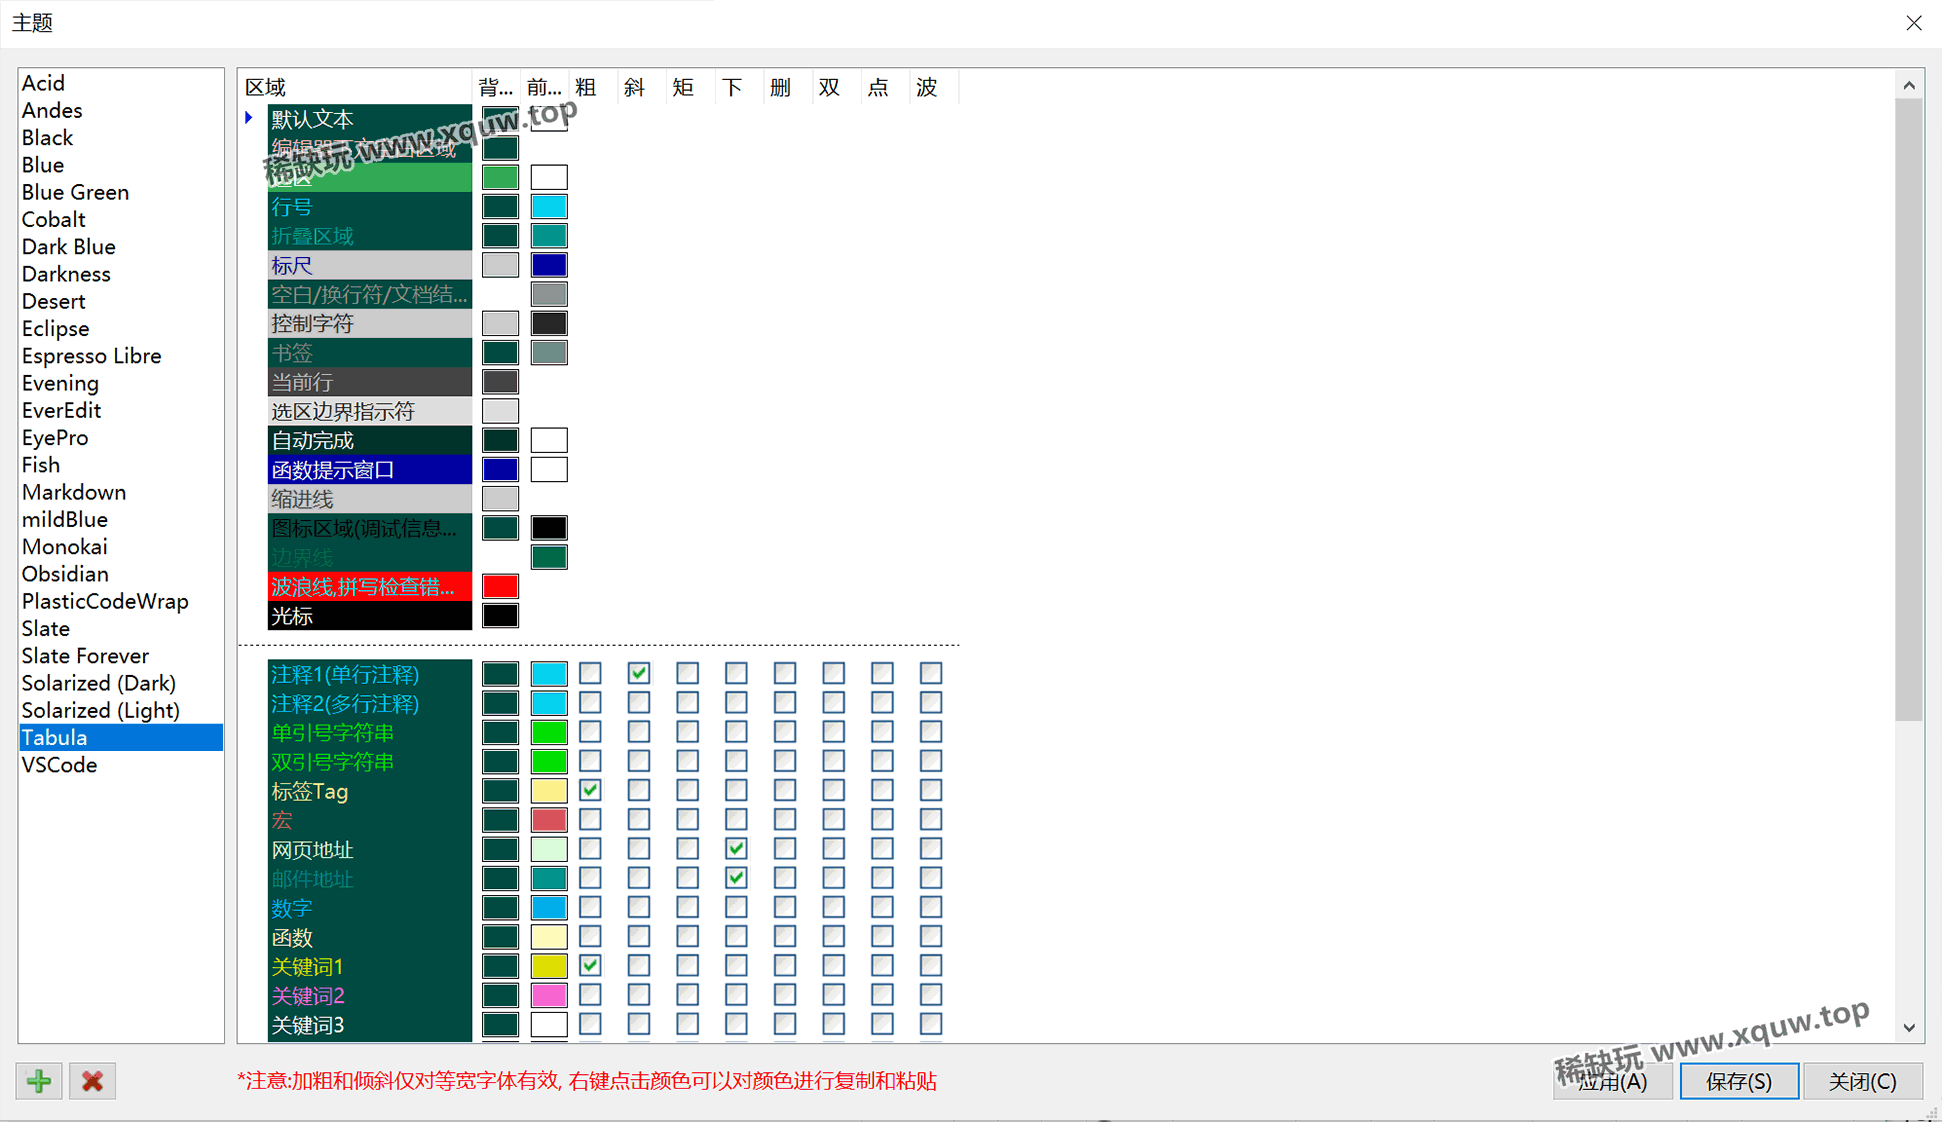This screenshot has width=1942, height=1122.
Task: Select the PlasticCodeWrap theme
Action: pos(121,602)
